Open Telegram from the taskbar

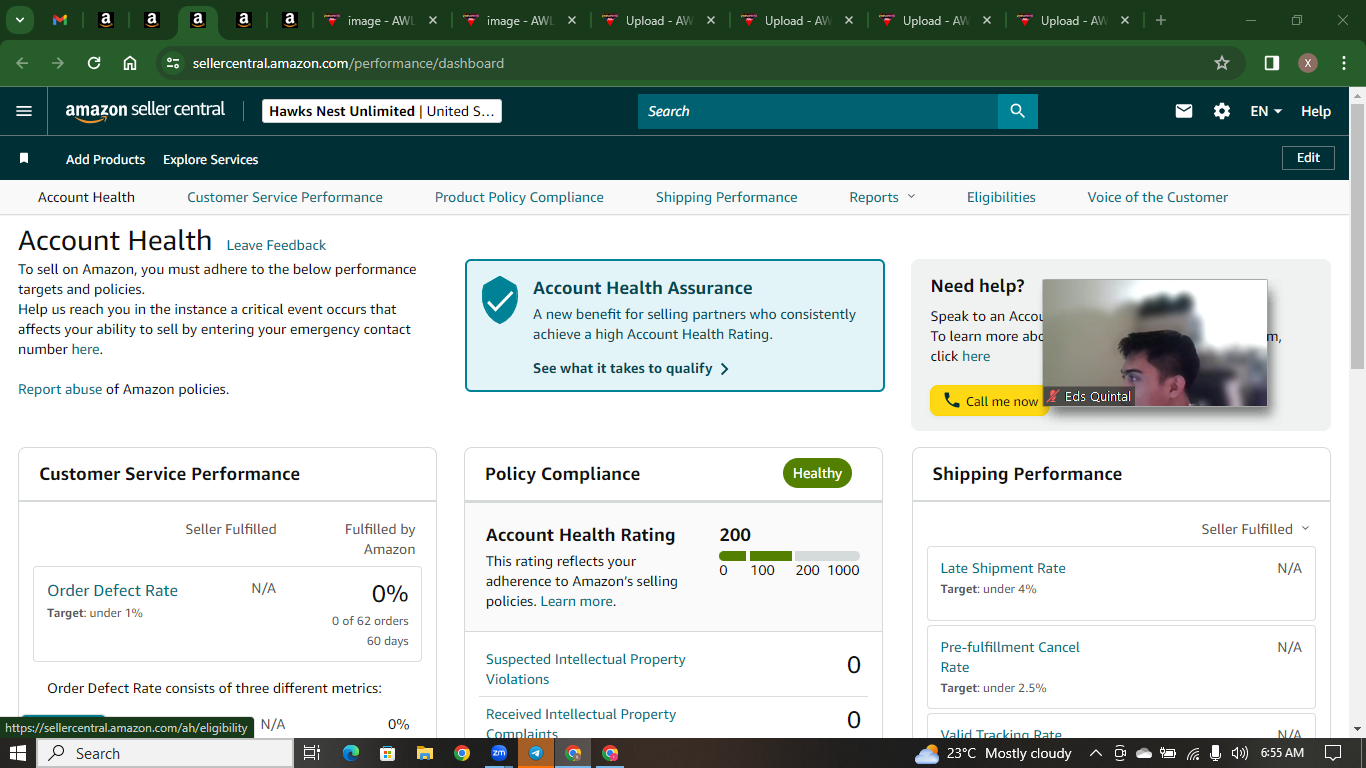point(536,753)
